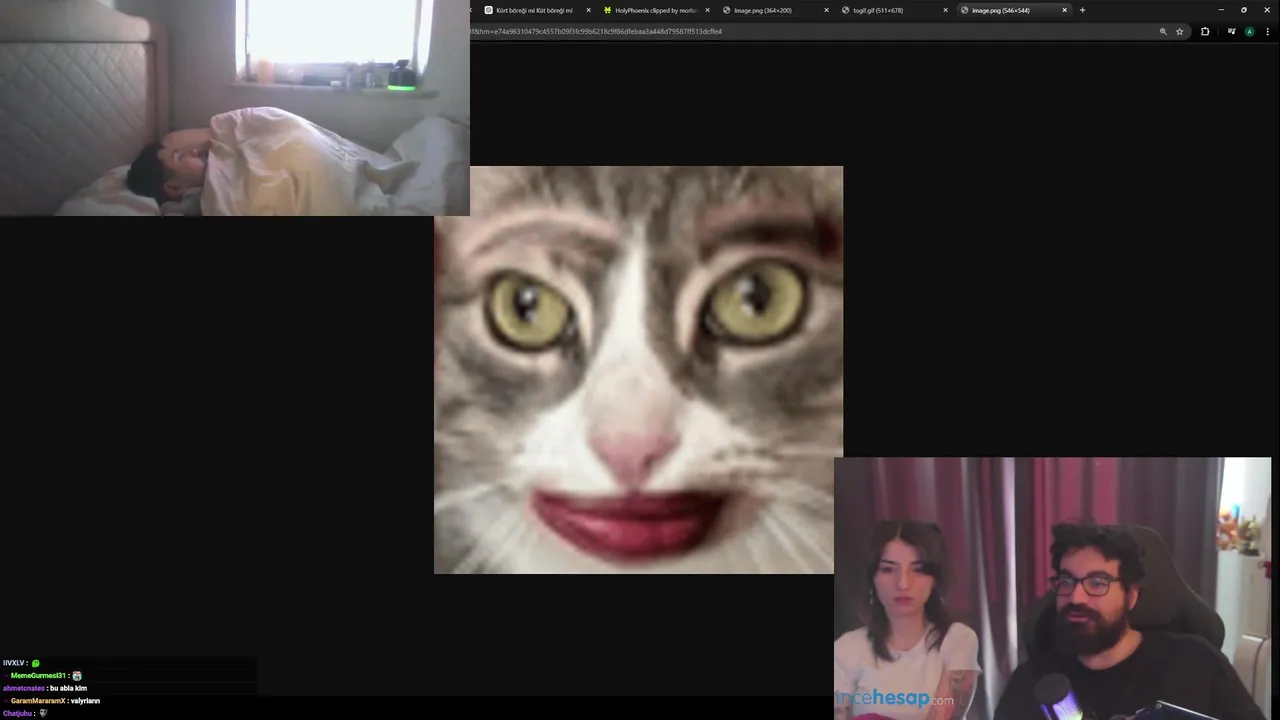
Task: Click the address bar URL text
Action: (597, 31)
